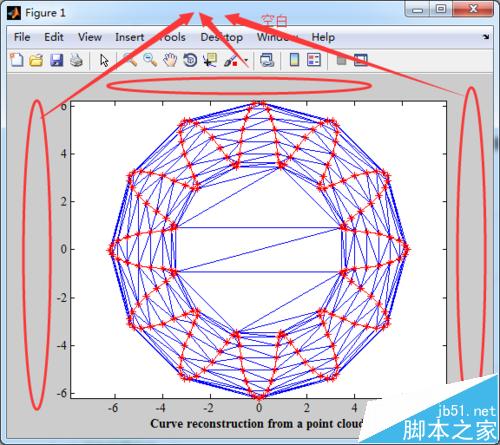500x445 pixels.
Task: Open the Insert menu
Action: pos(130,37)
